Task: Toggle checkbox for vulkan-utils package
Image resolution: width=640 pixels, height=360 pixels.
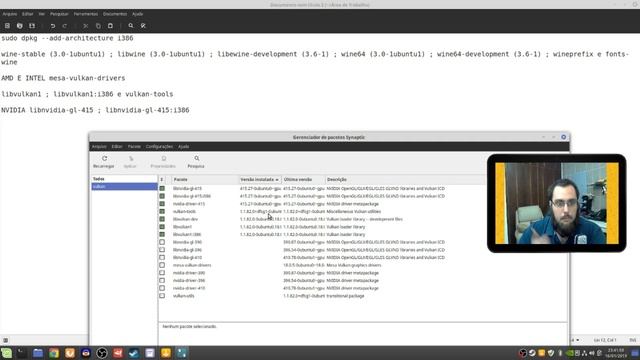Action: point(162,296)
